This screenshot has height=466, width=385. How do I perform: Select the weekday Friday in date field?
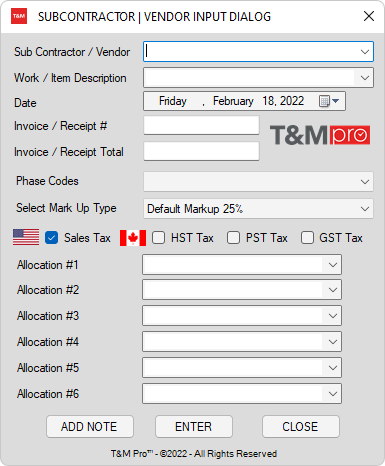[173, 101]
